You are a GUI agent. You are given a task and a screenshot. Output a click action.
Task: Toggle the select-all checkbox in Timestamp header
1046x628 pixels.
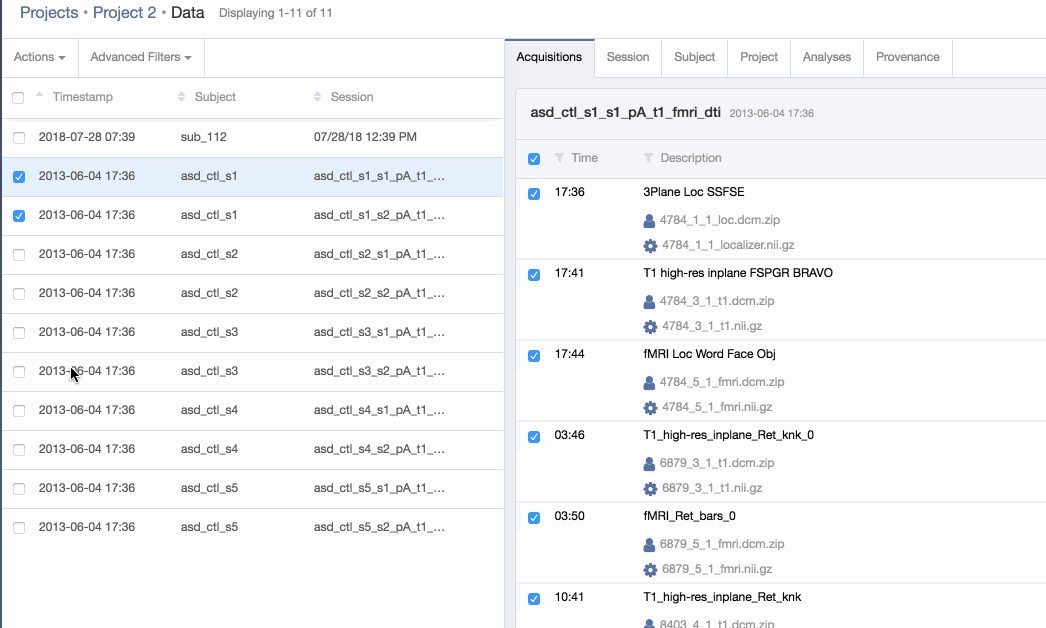pyautogui.click(x=18, y=97)
